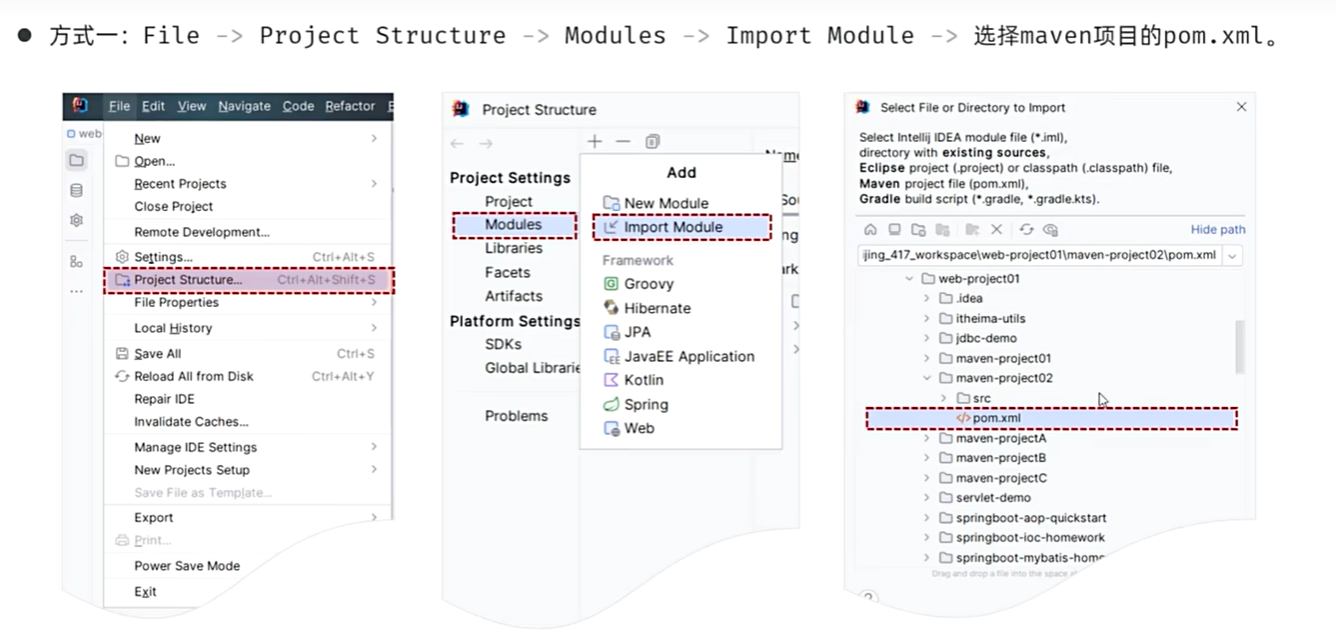The image size is (1336, 634).
Task: Open the Project tool window folder icon
Action: (76, 160)
